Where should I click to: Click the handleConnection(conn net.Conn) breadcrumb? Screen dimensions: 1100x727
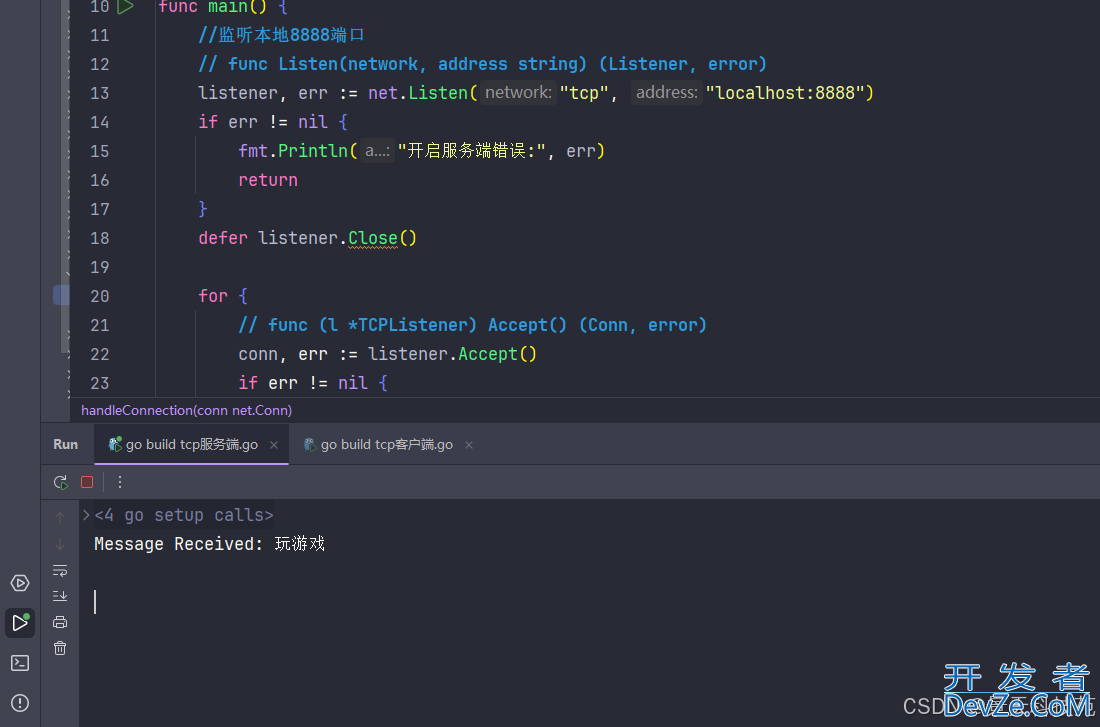(186, 410)
